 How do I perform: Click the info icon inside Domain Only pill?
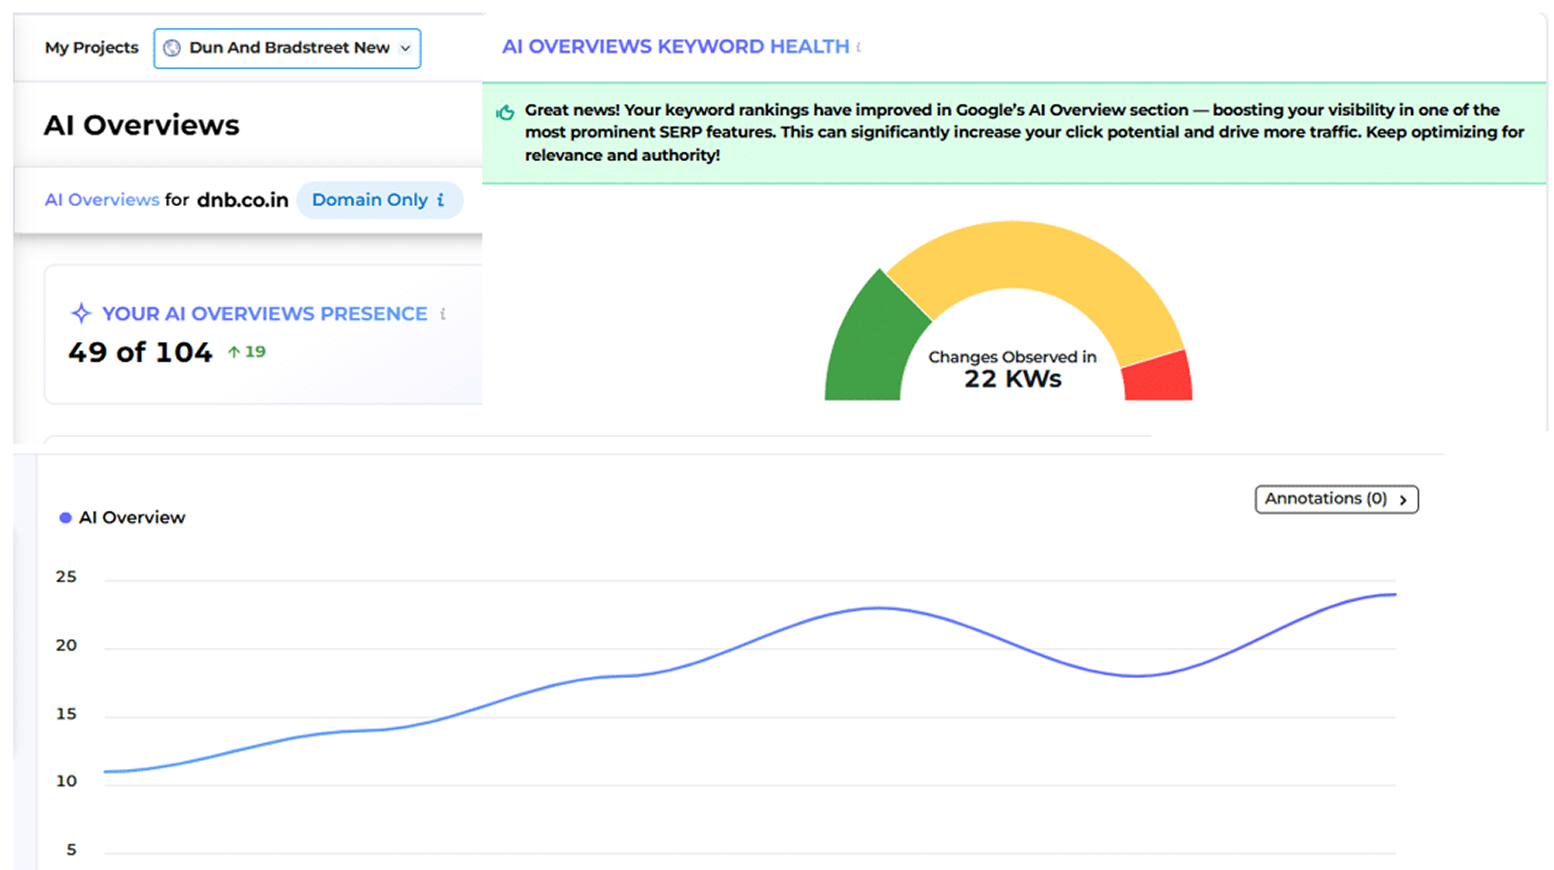pyautogui.click(x=440, y=200)
